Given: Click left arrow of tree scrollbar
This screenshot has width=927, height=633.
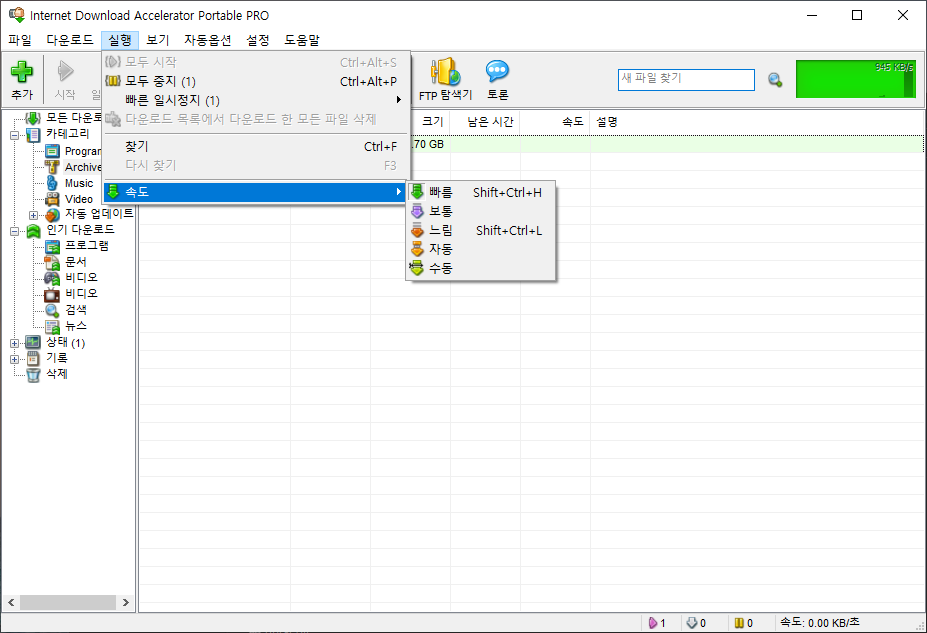Looking at the screenshot, I should click(x=11, y=602).
